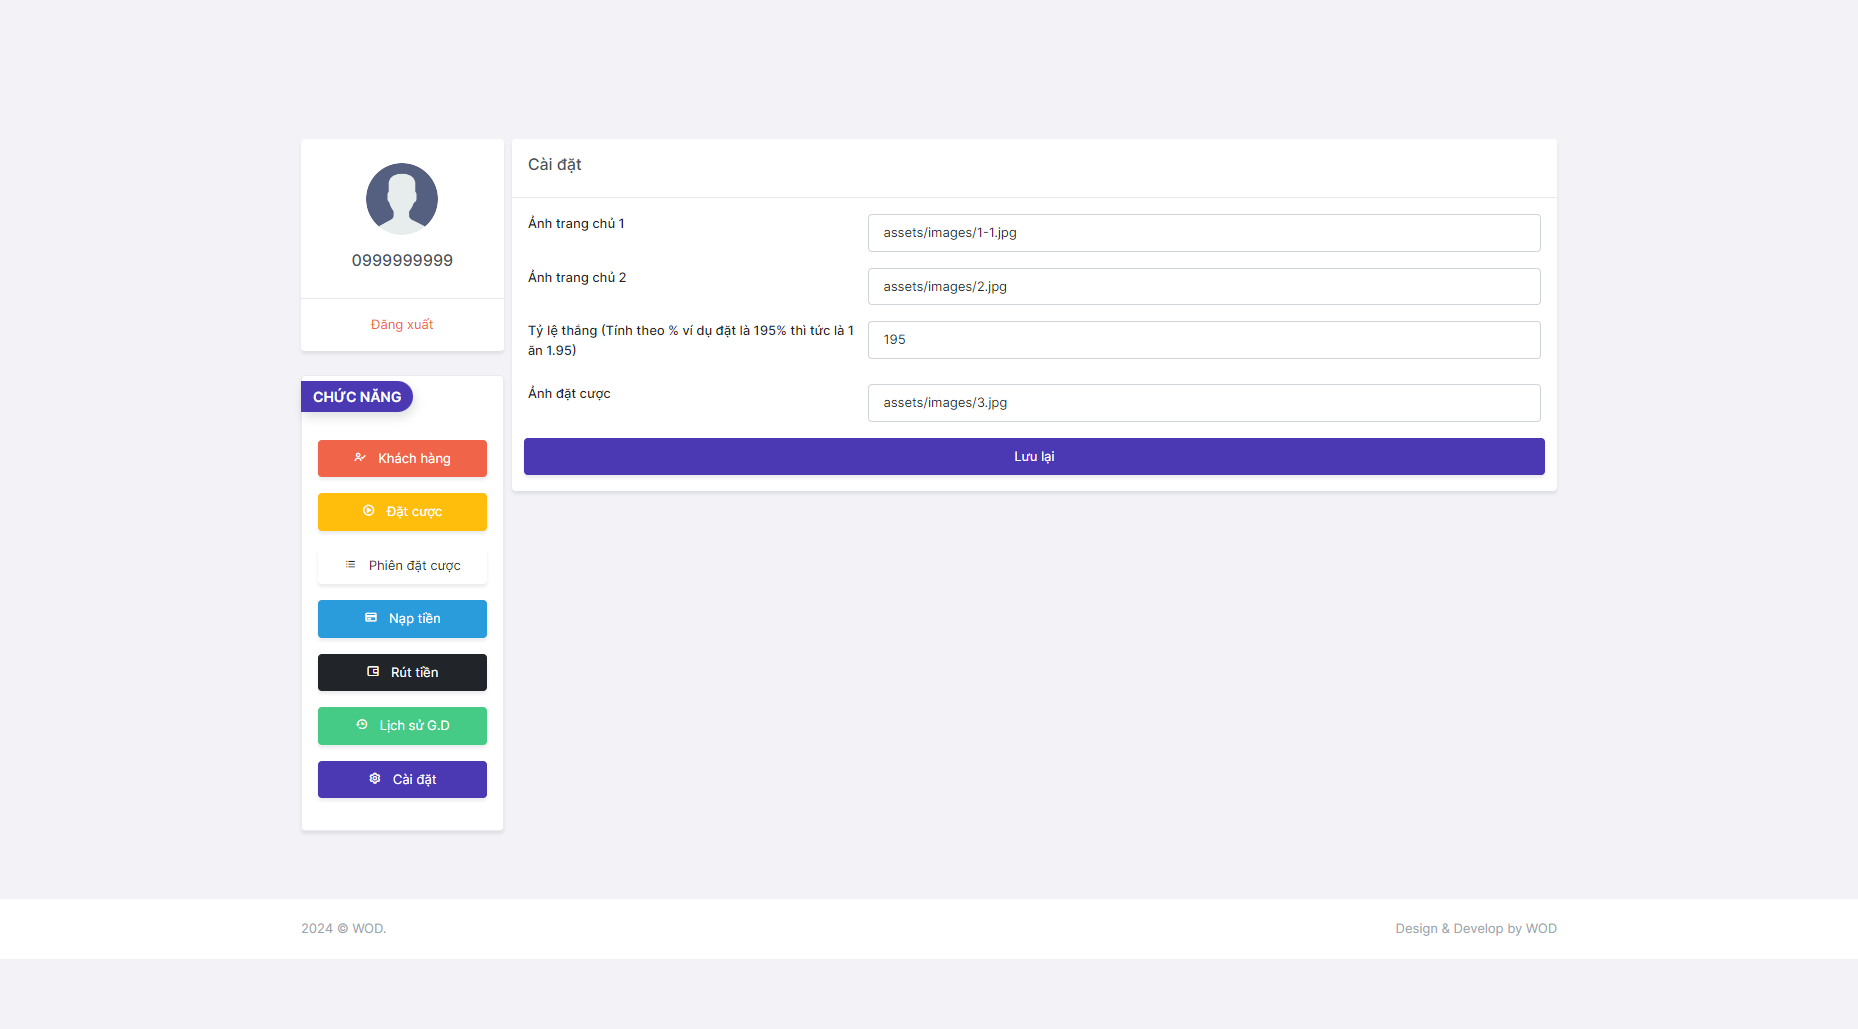
Task: Open the Đặt cược page
Action: click(402, 512)
